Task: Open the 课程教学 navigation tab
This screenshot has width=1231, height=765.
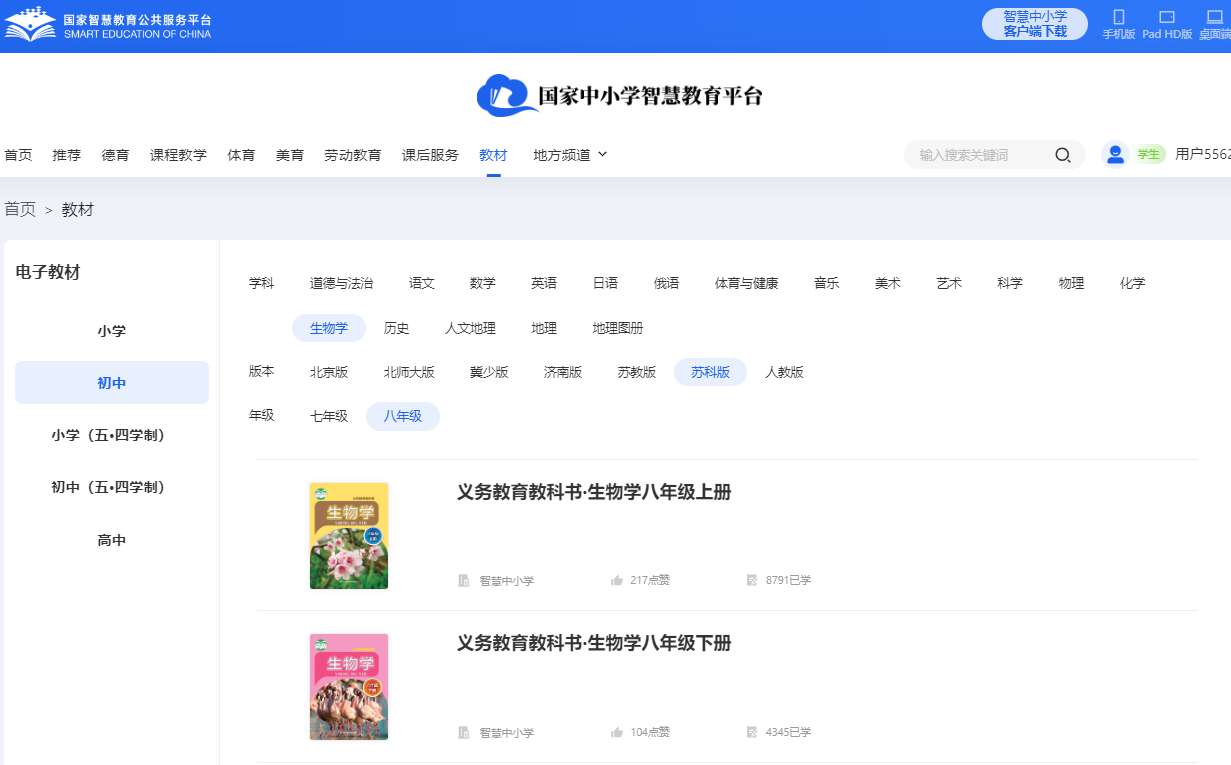Action: pyautogui.click(x=178, y=155)
